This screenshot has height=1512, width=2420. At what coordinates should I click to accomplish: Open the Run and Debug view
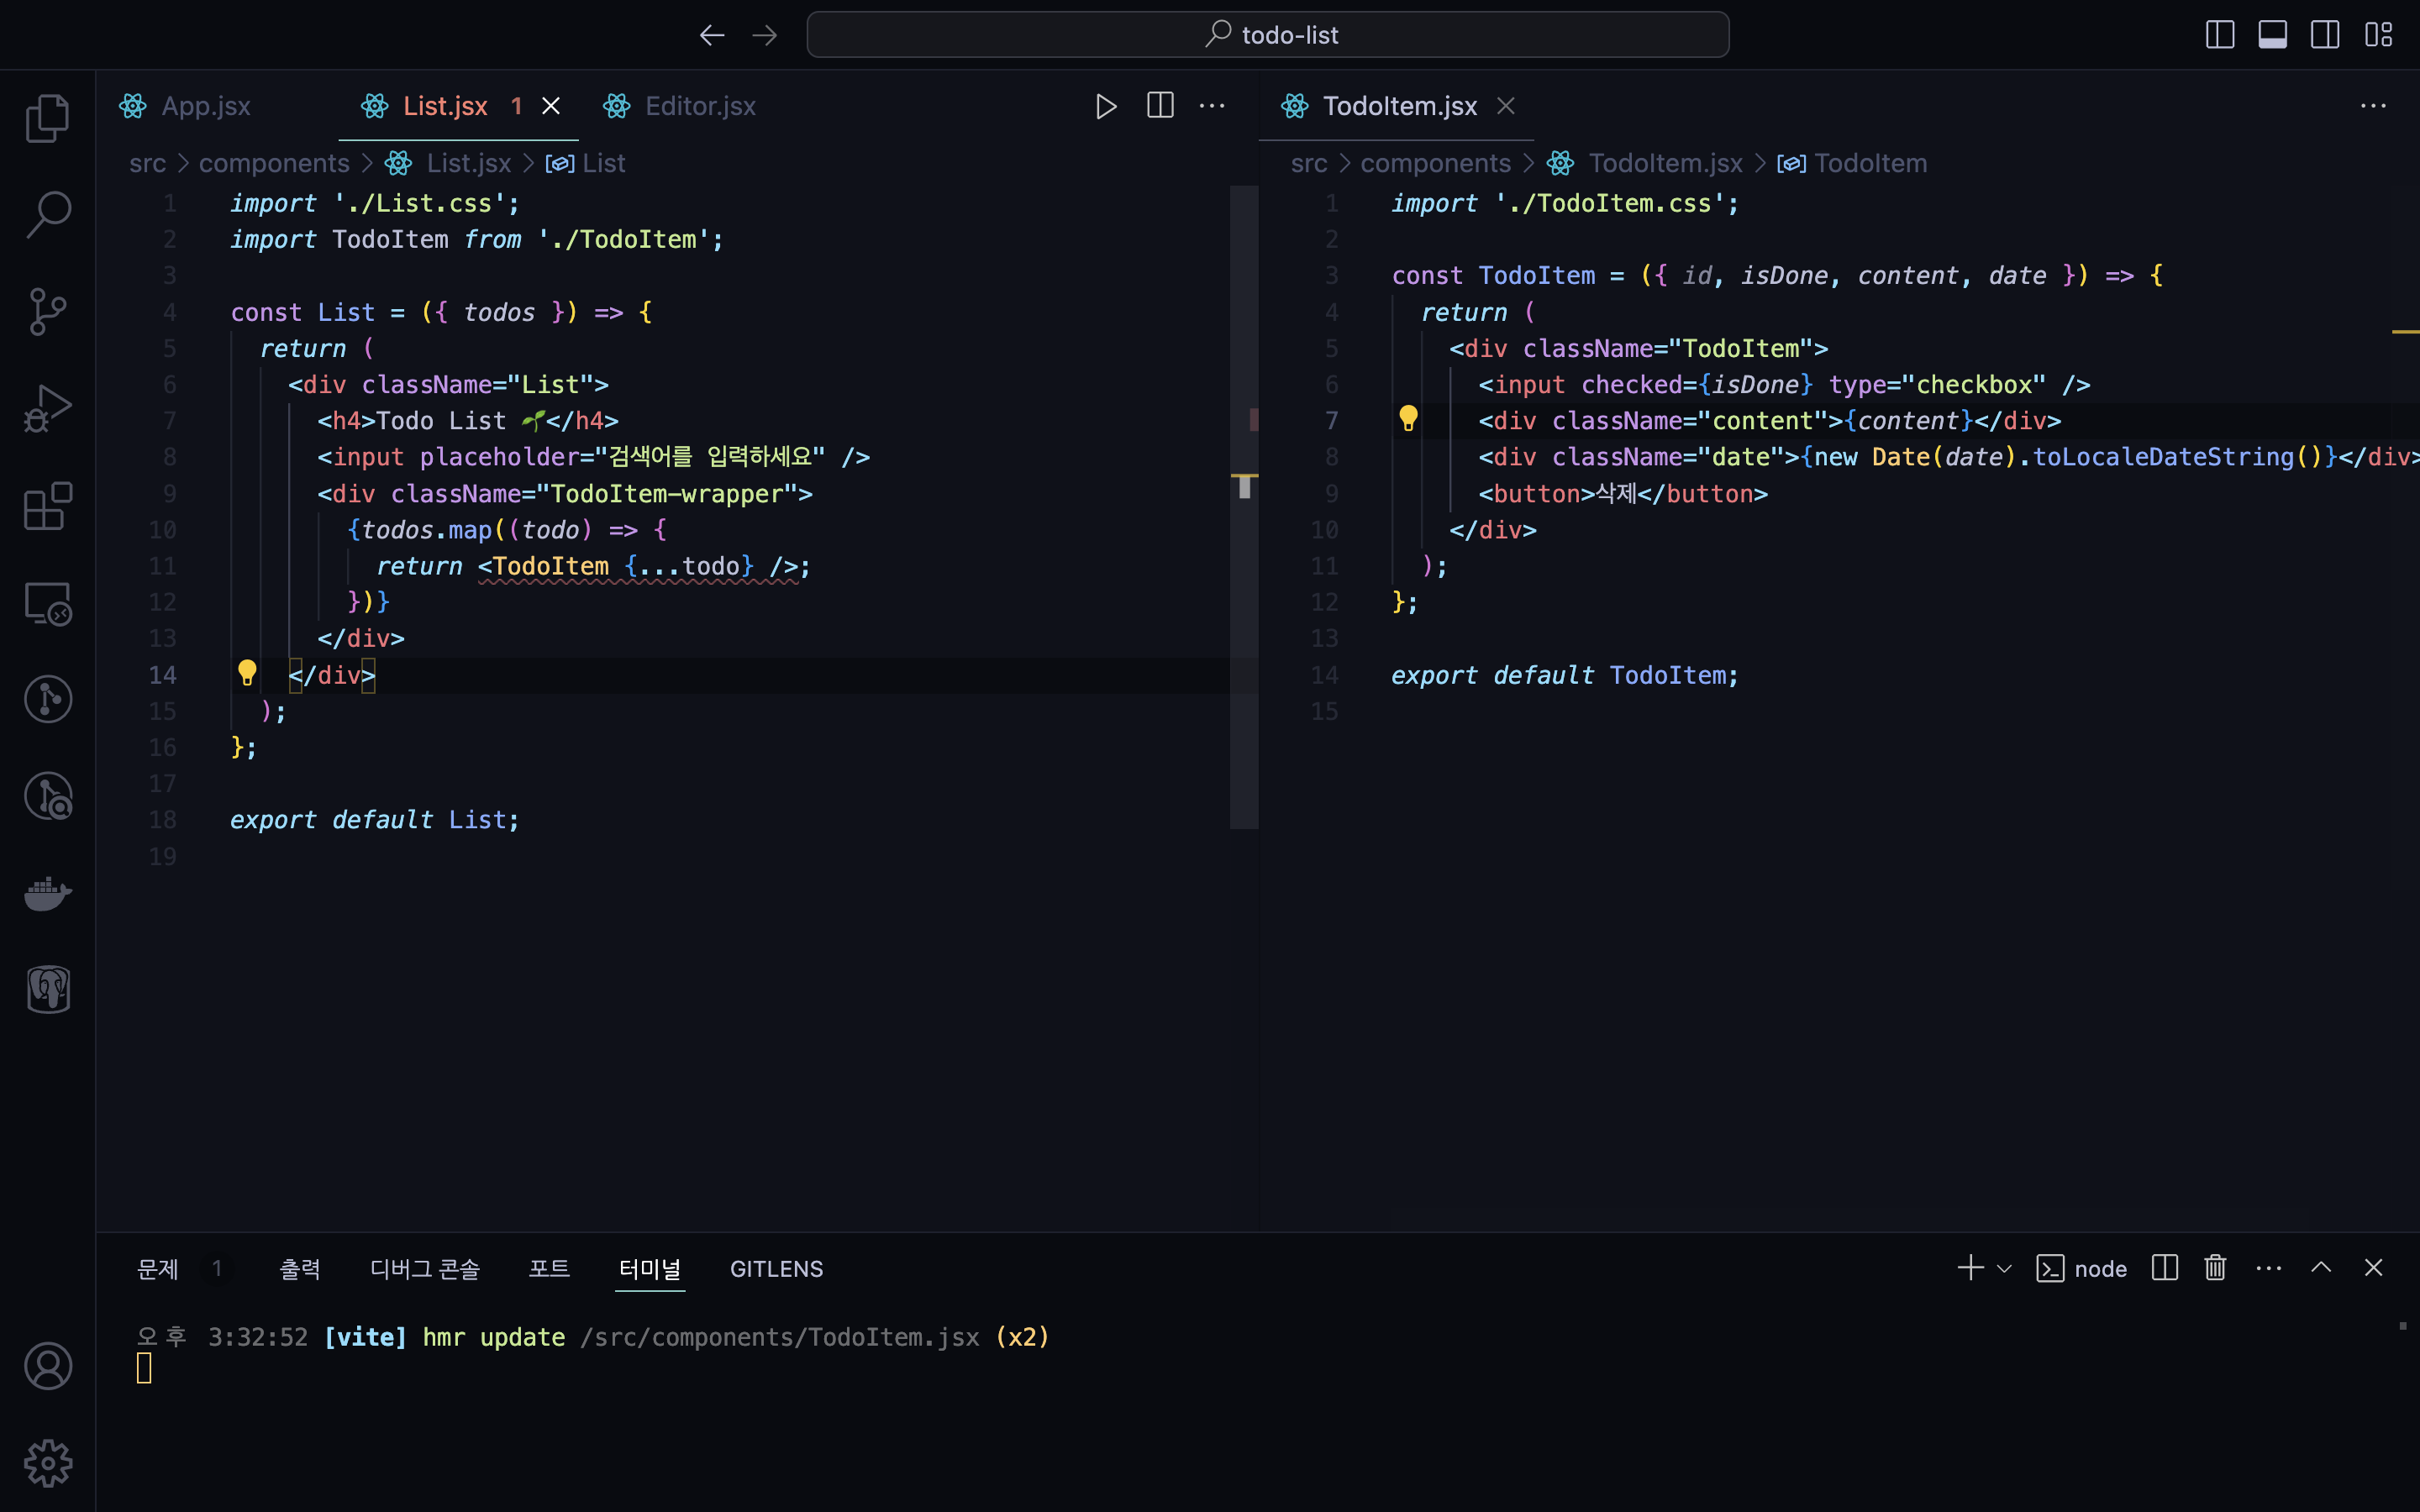click(47, 409)
